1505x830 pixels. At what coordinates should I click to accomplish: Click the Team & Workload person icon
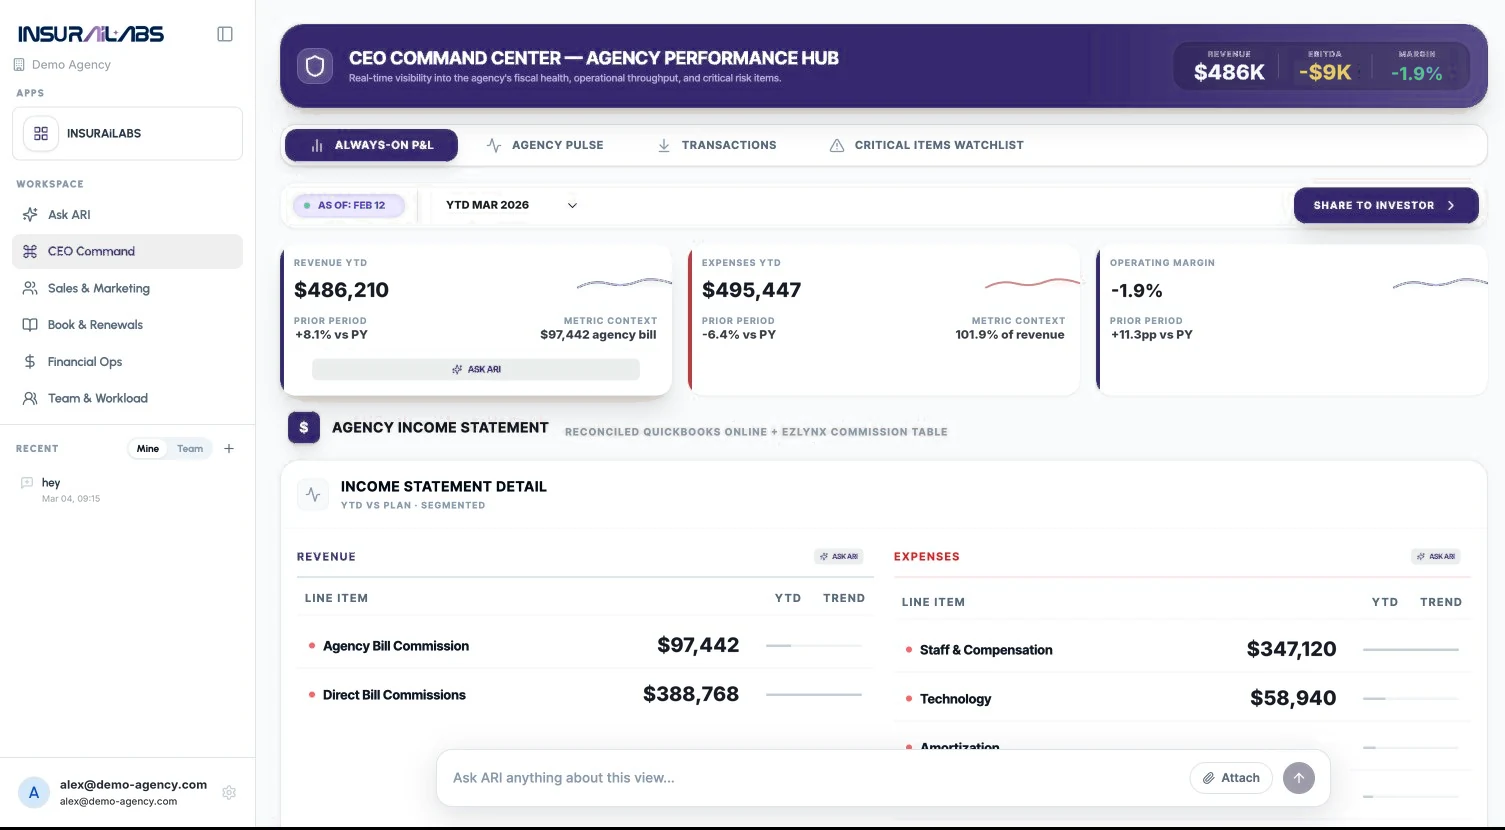[x=30, y=398]
